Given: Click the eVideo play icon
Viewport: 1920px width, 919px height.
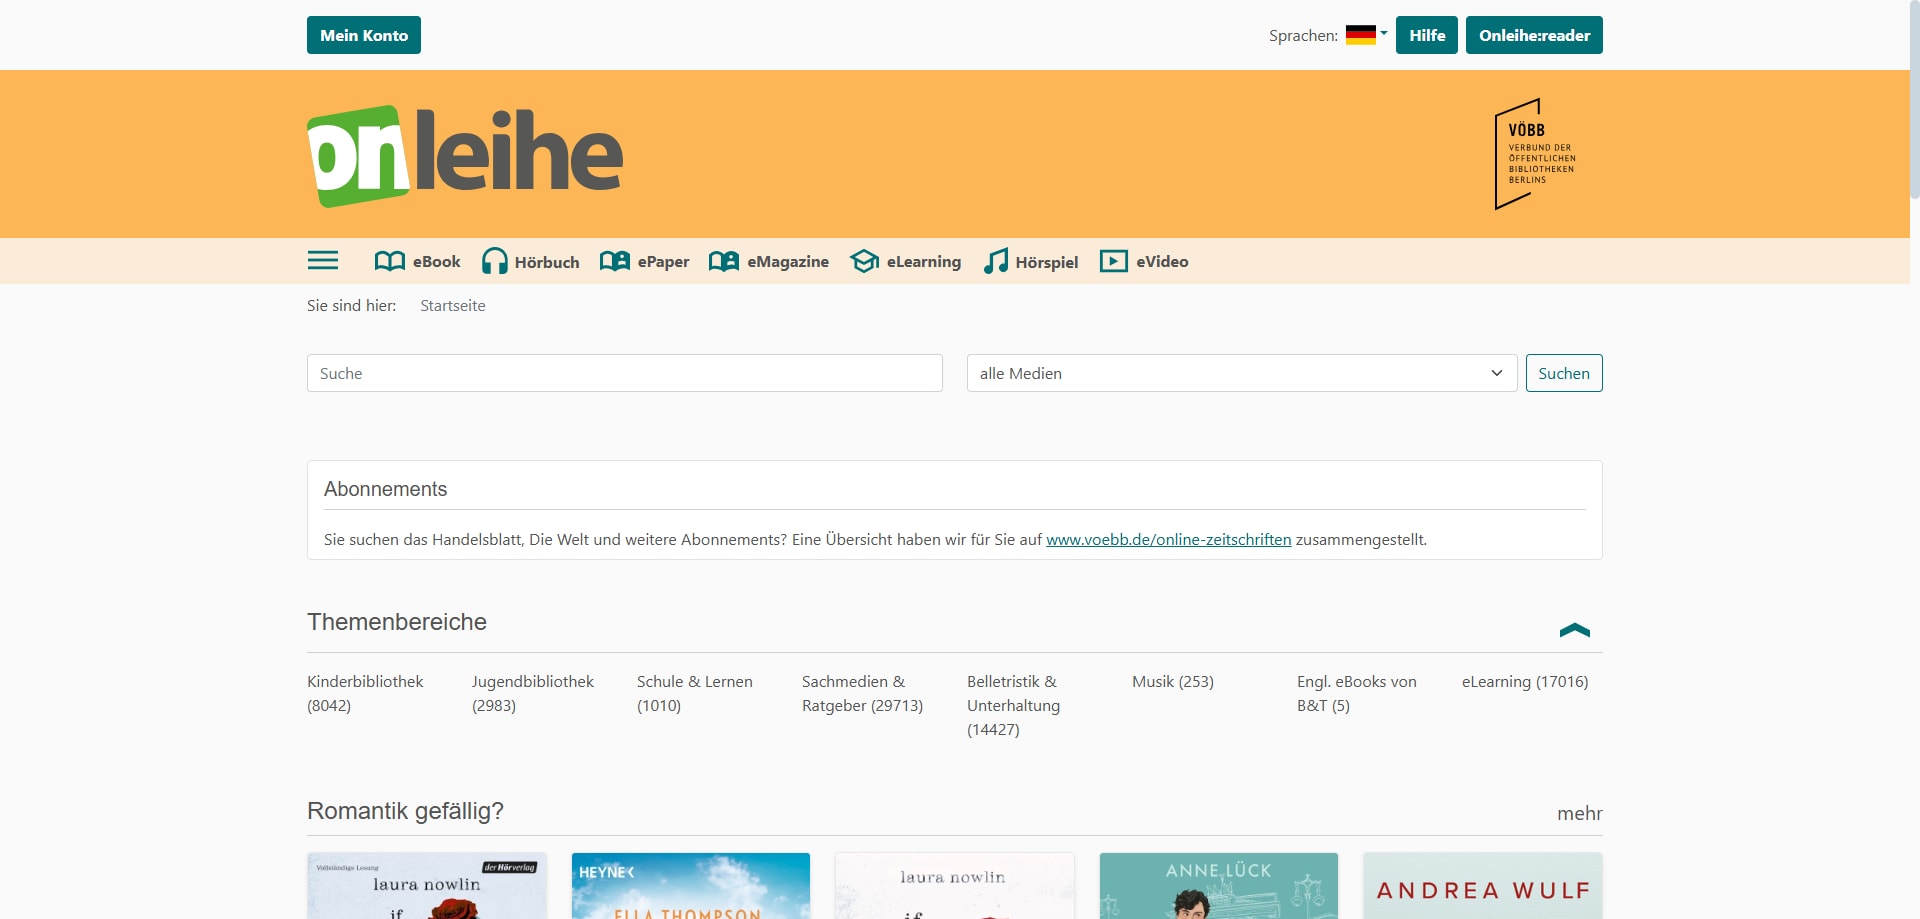Looking at the screenshot, I should coord(1114,261).
